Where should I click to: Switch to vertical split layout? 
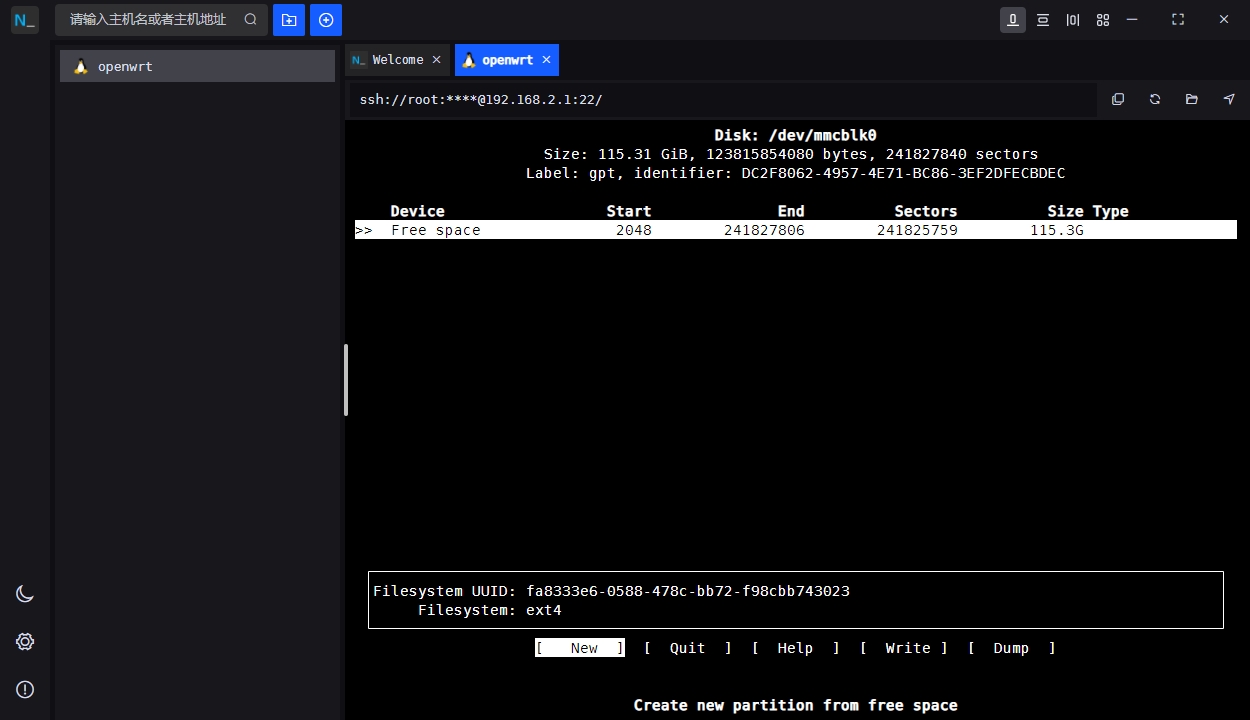coord(1073,20)
